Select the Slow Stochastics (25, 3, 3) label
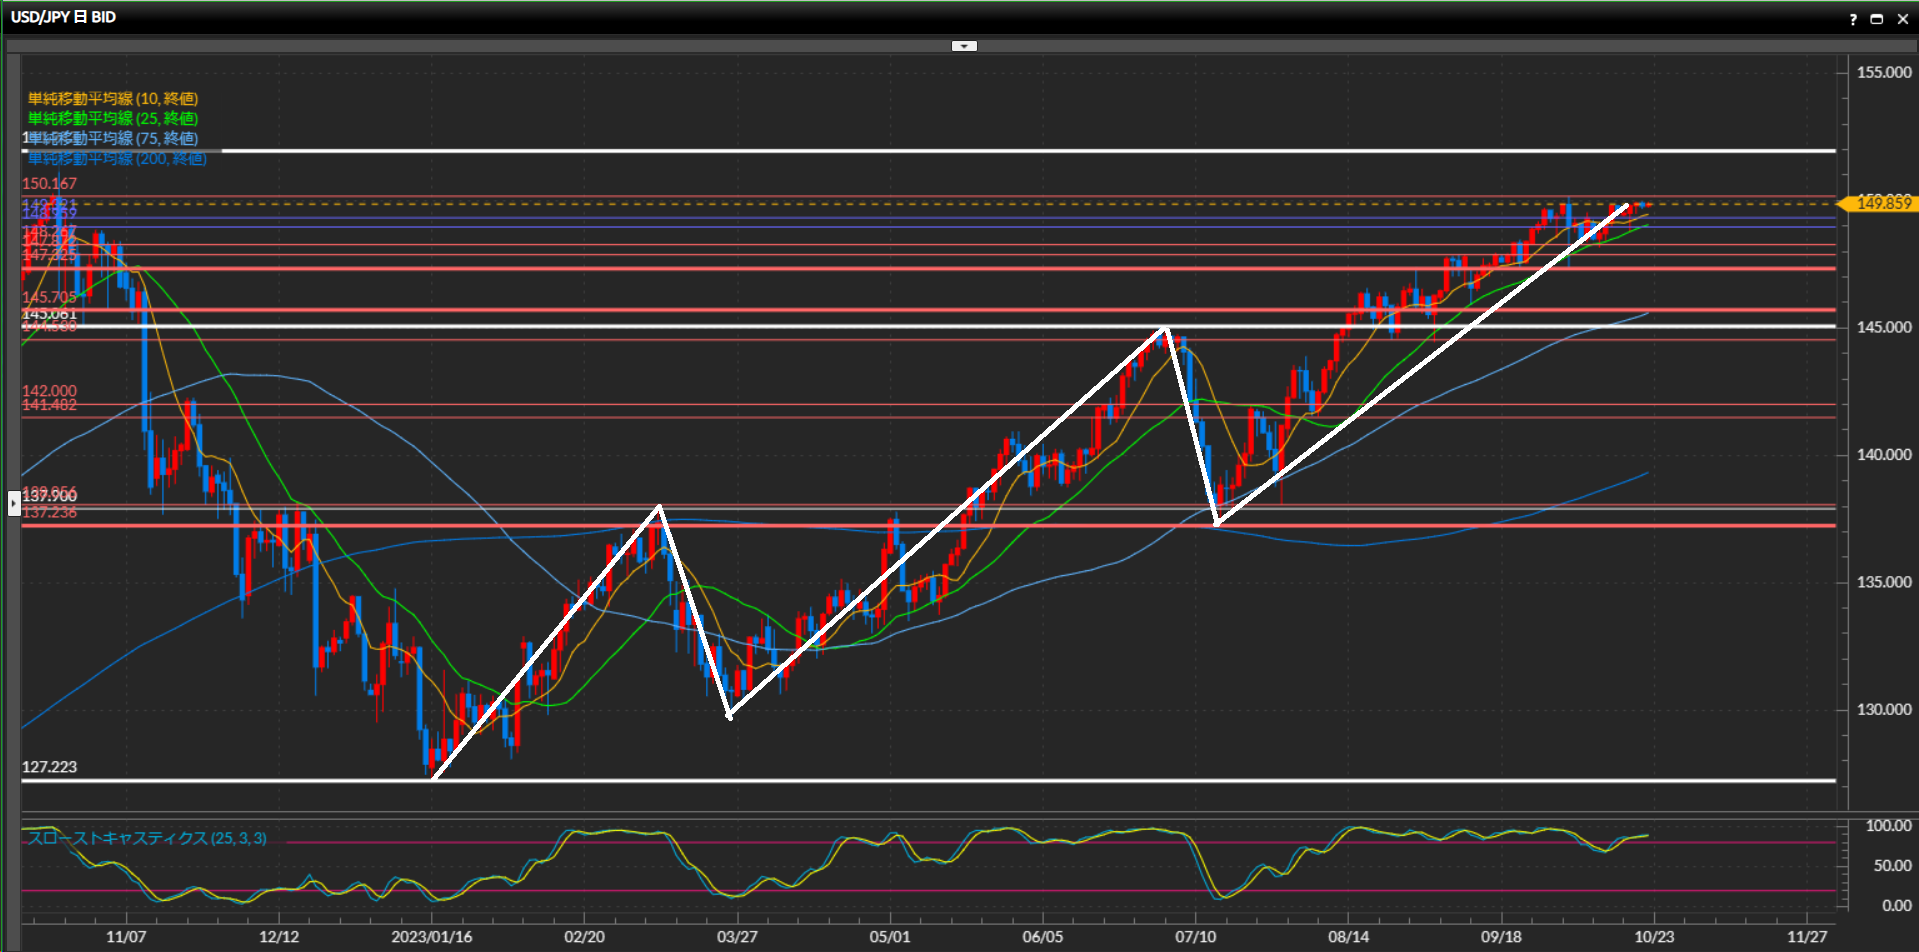This screenshot has height=952, width=1919. point(147,838)
